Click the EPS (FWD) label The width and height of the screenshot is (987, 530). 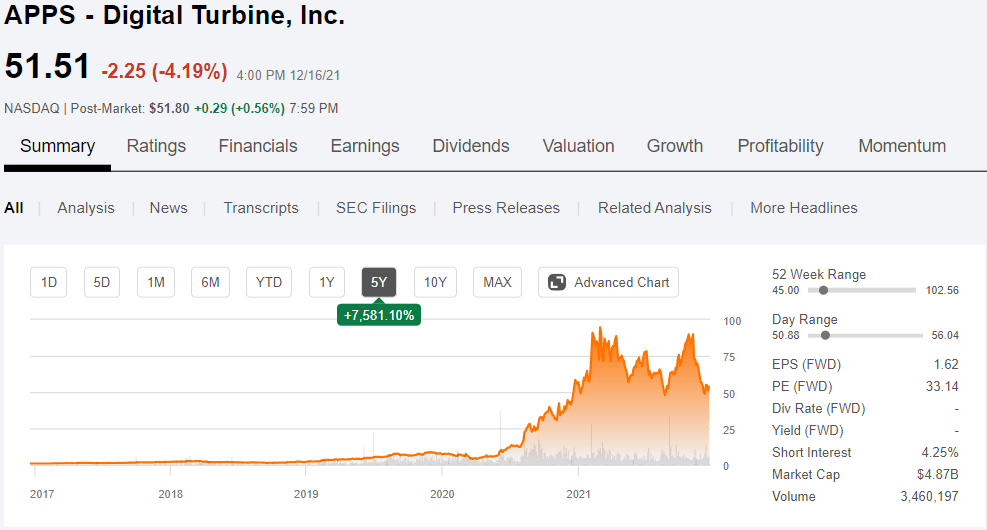[x=806, y=364]
